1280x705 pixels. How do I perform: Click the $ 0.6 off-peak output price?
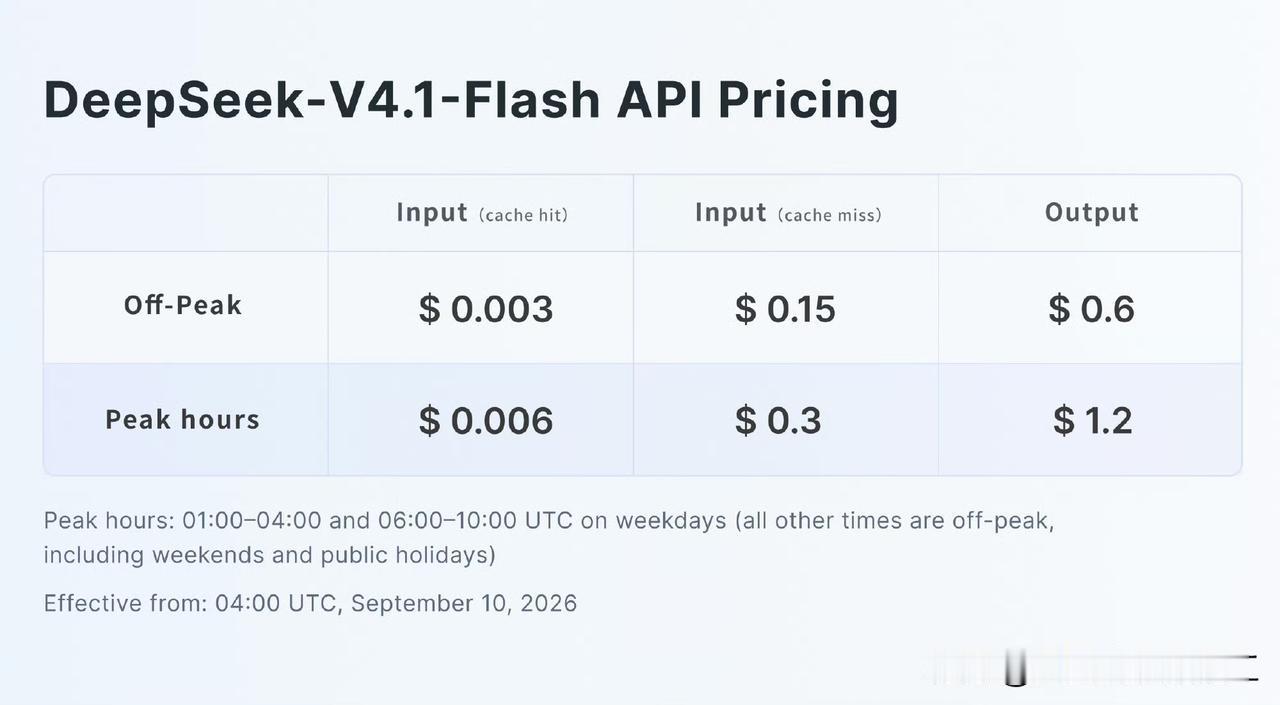1091,309
